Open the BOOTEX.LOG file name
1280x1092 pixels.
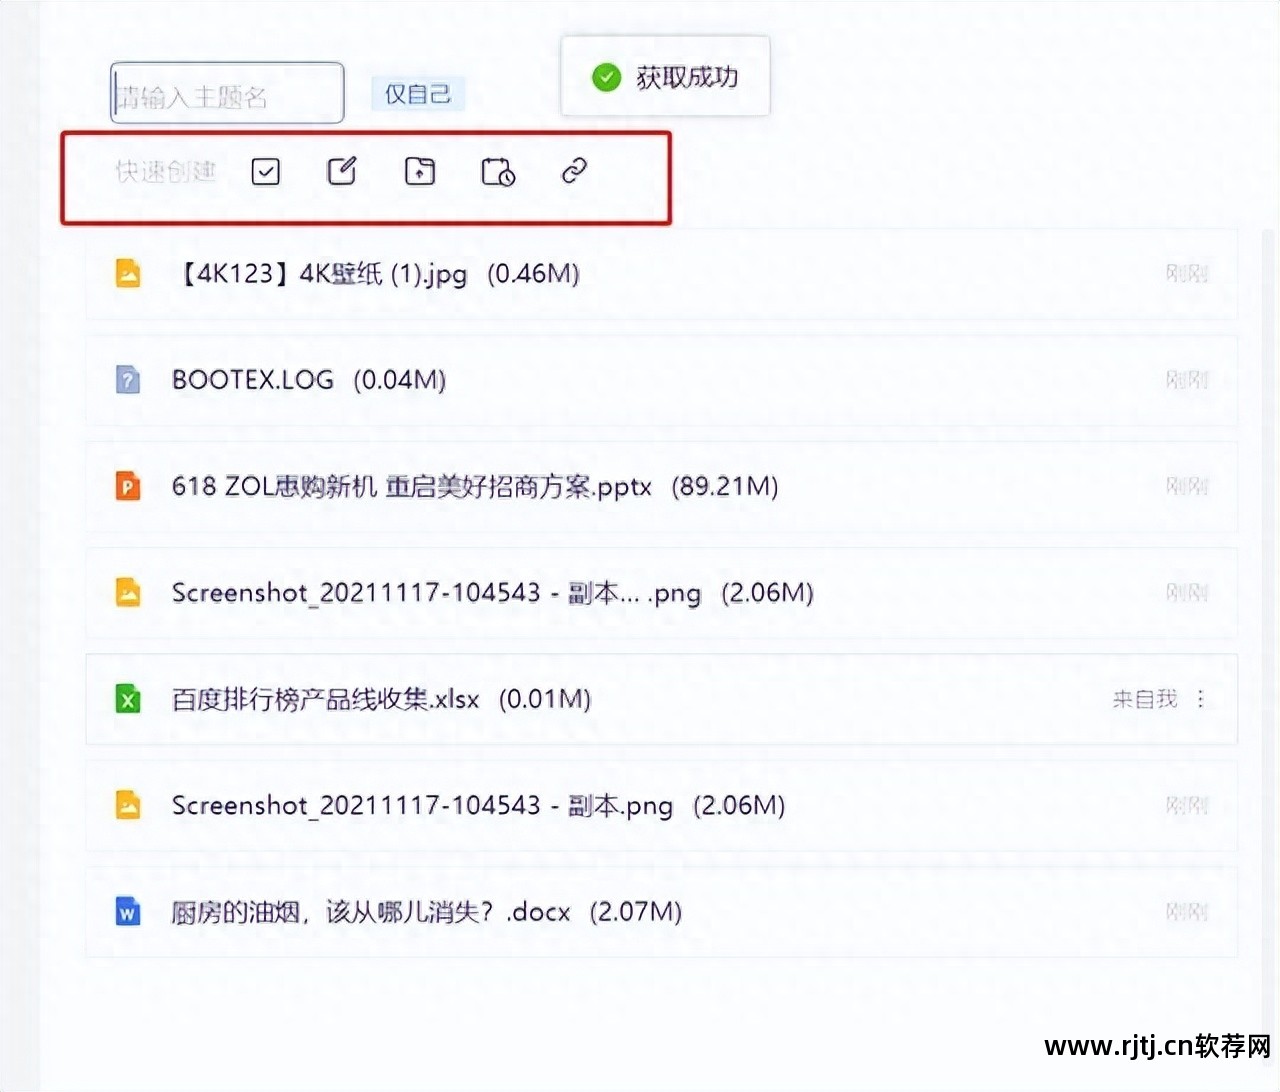253,380
